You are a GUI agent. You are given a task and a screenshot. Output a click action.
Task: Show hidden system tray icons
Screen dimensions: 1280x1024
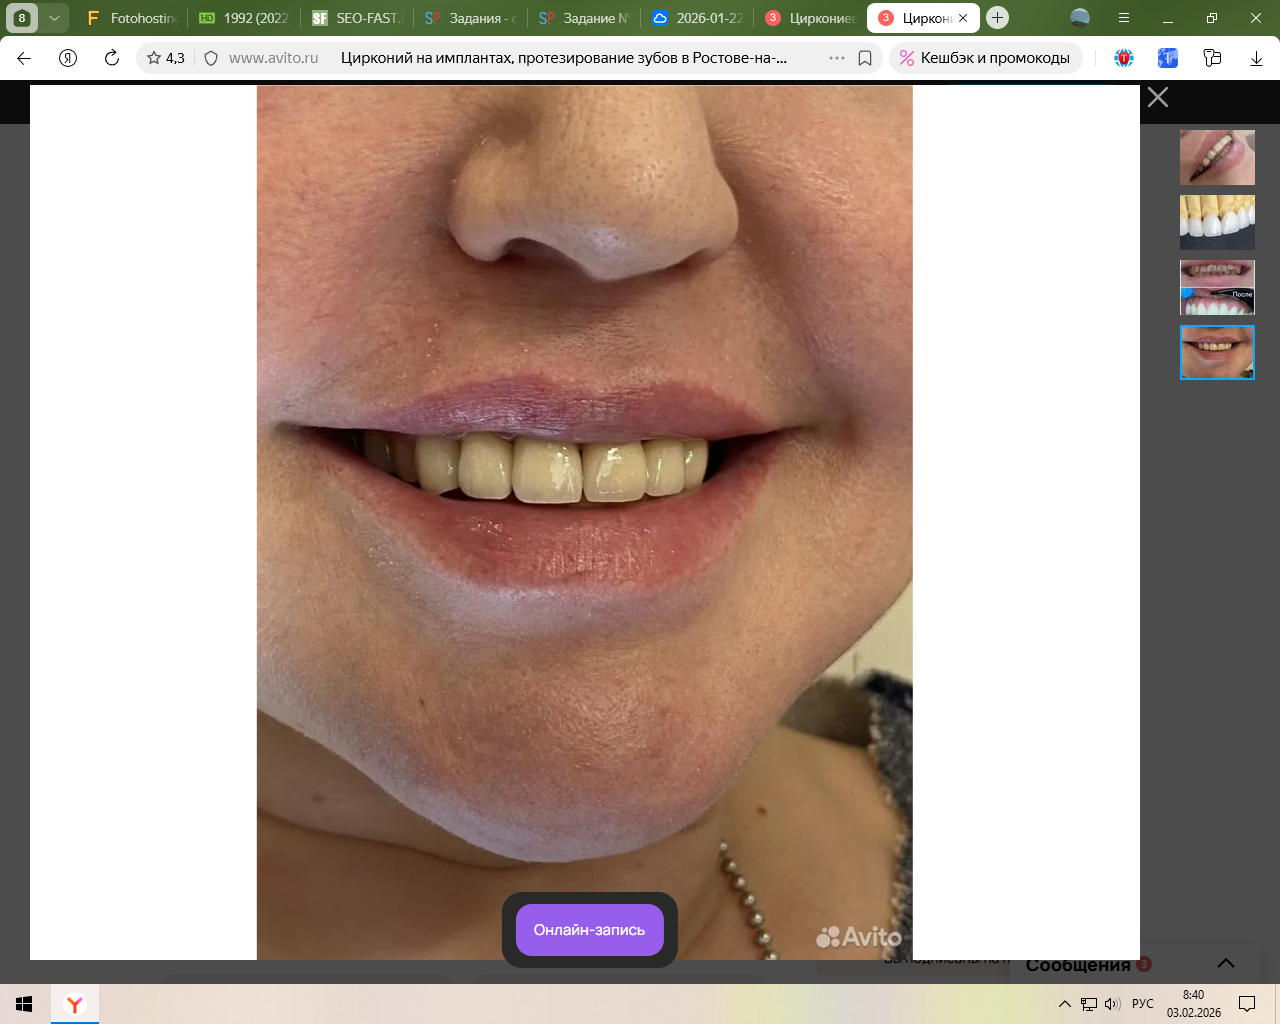1065,1004
